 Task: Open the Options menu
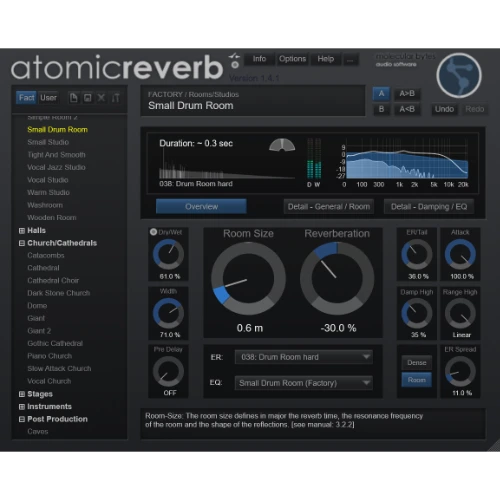pyautogui.click(x=292, y=59)
